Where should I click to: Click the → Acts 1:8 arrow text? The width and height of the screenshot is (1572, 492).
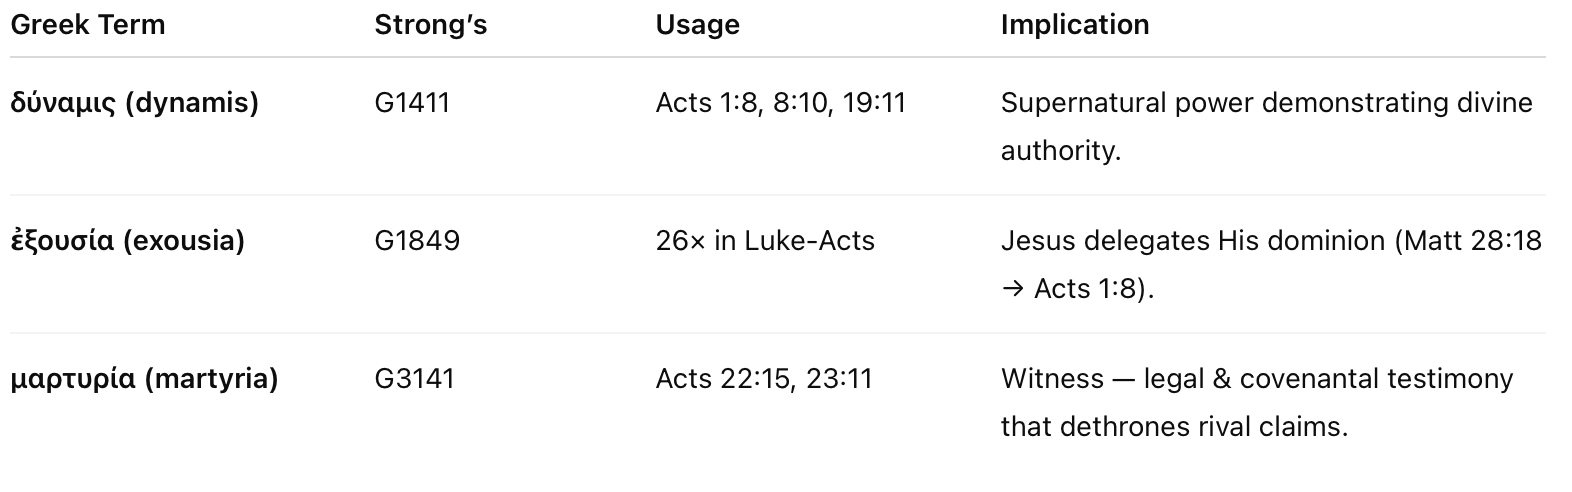click(x=1076, y=289)
